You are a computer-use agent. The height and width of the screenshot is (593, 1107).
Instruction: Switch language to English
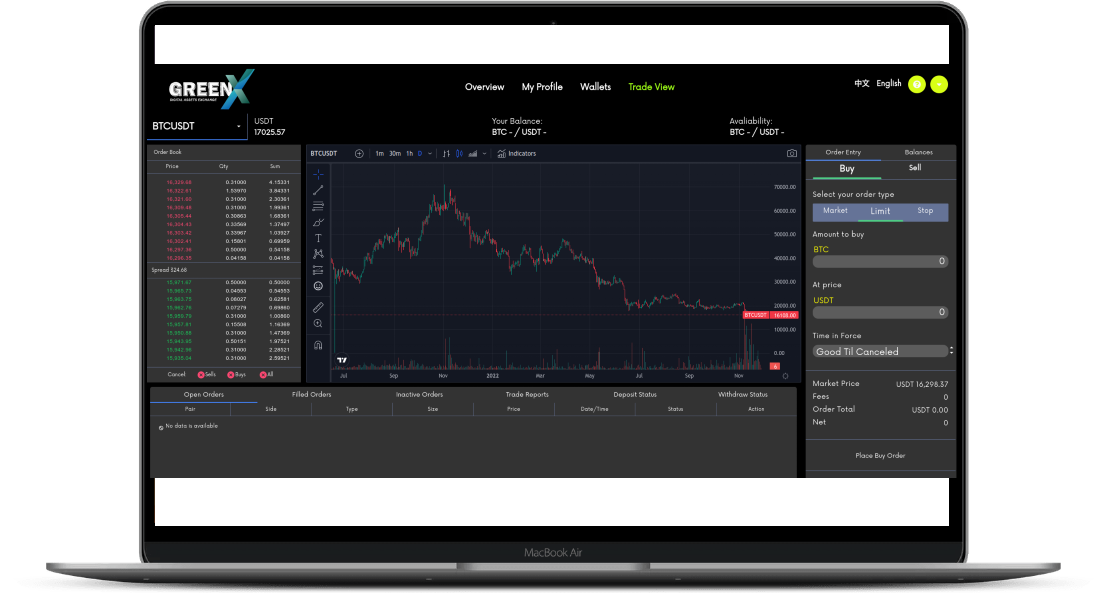[889, 83]
